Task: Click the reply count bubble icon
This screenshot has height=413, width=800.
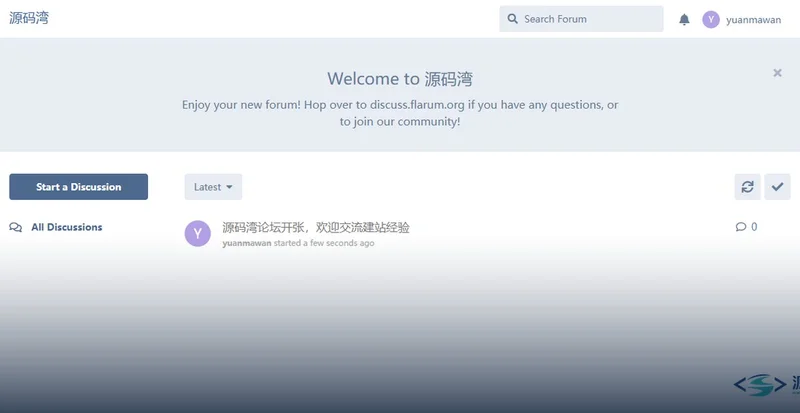Action: pyautogui.click(x=741, y=227)
